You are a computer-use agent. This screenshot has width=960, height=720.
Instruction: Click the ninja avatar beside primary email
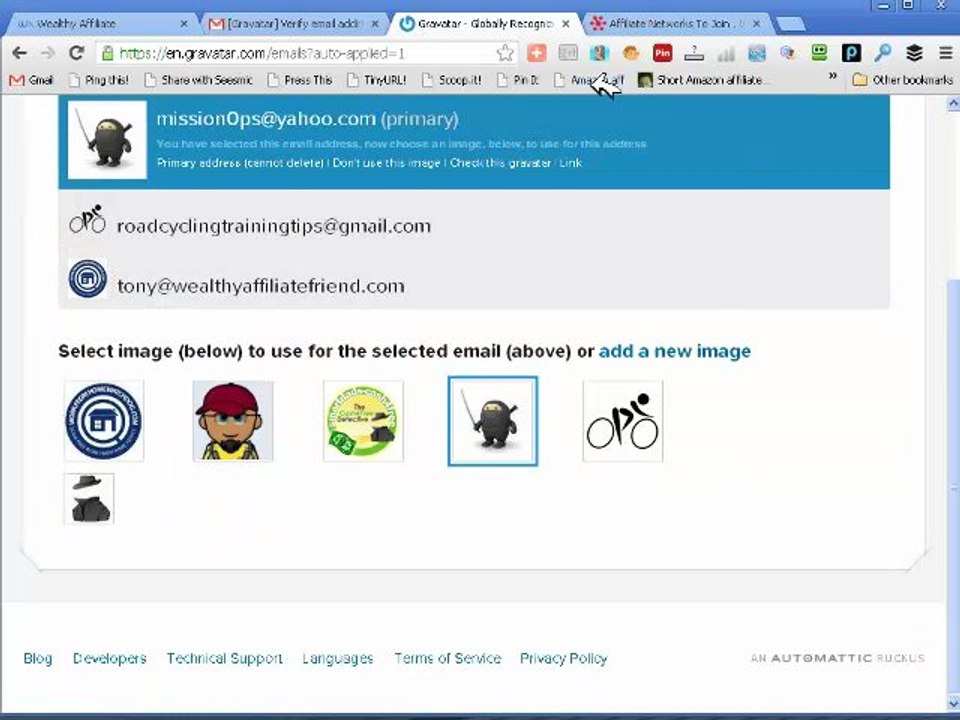point(107,140)
